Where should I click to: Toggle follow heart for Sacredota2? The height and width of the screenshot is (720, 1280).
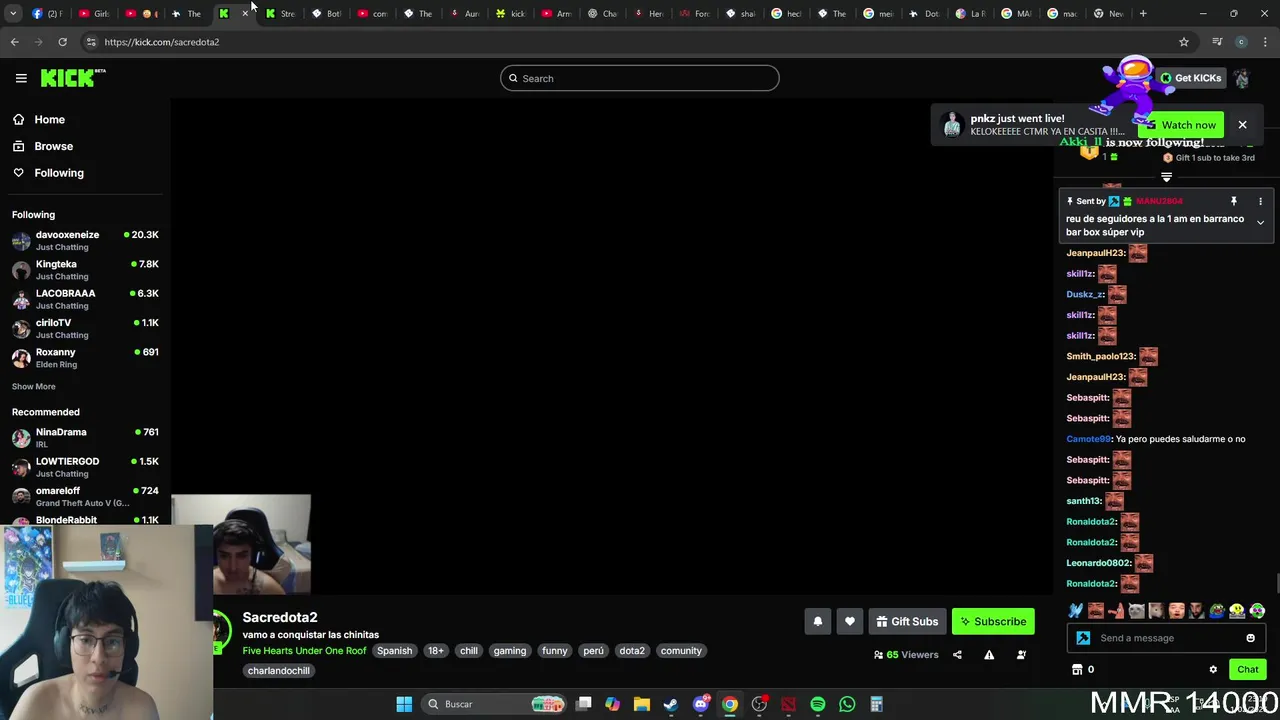click(x=850, y=622)
